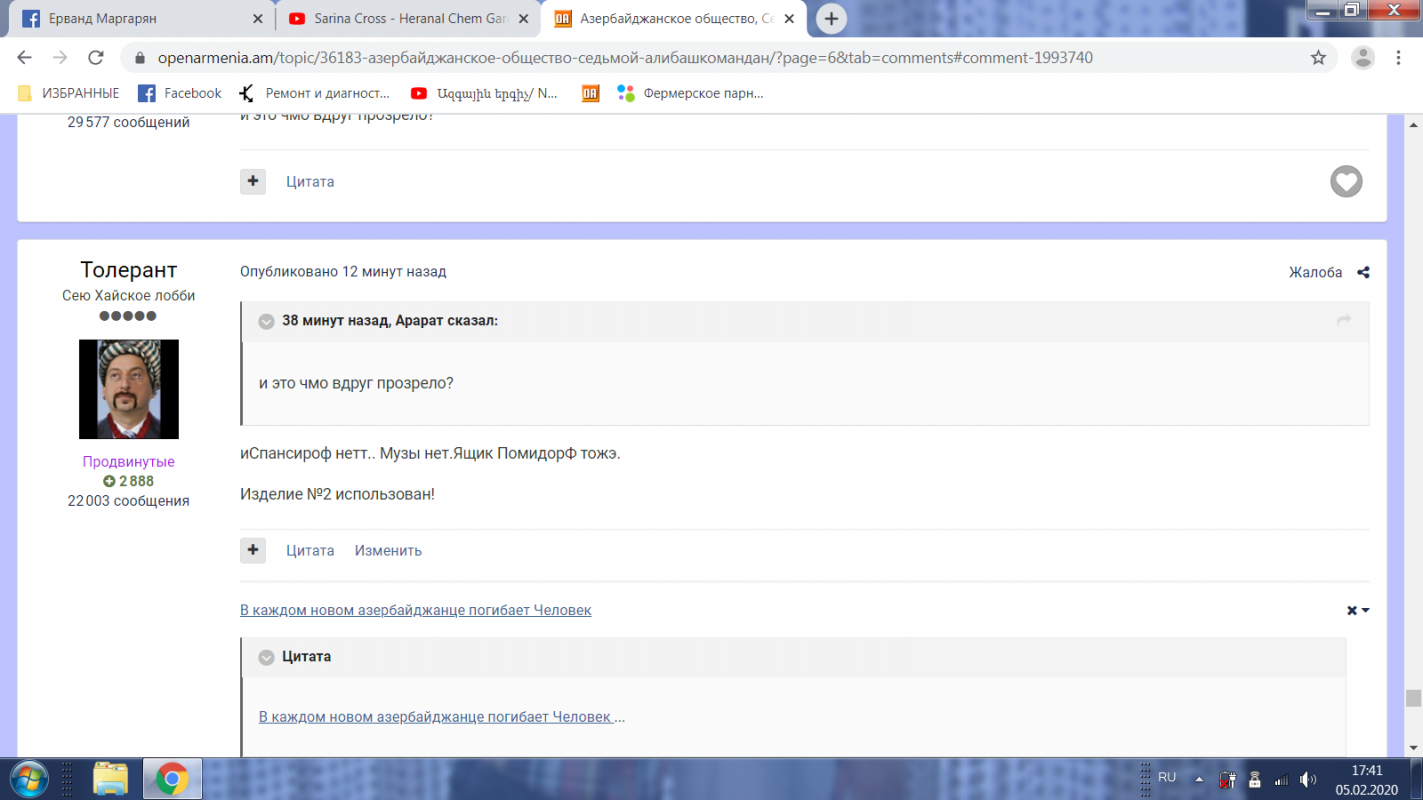The image size is (1423, 800).
Task: Click the quoted post's go-to-post arrow icon
Action: point(1343,320)
